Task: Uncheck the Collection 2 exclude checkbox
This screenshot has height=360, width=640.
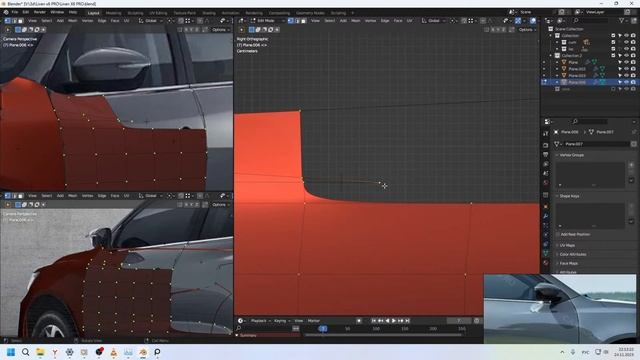Action: pos(613,56)
